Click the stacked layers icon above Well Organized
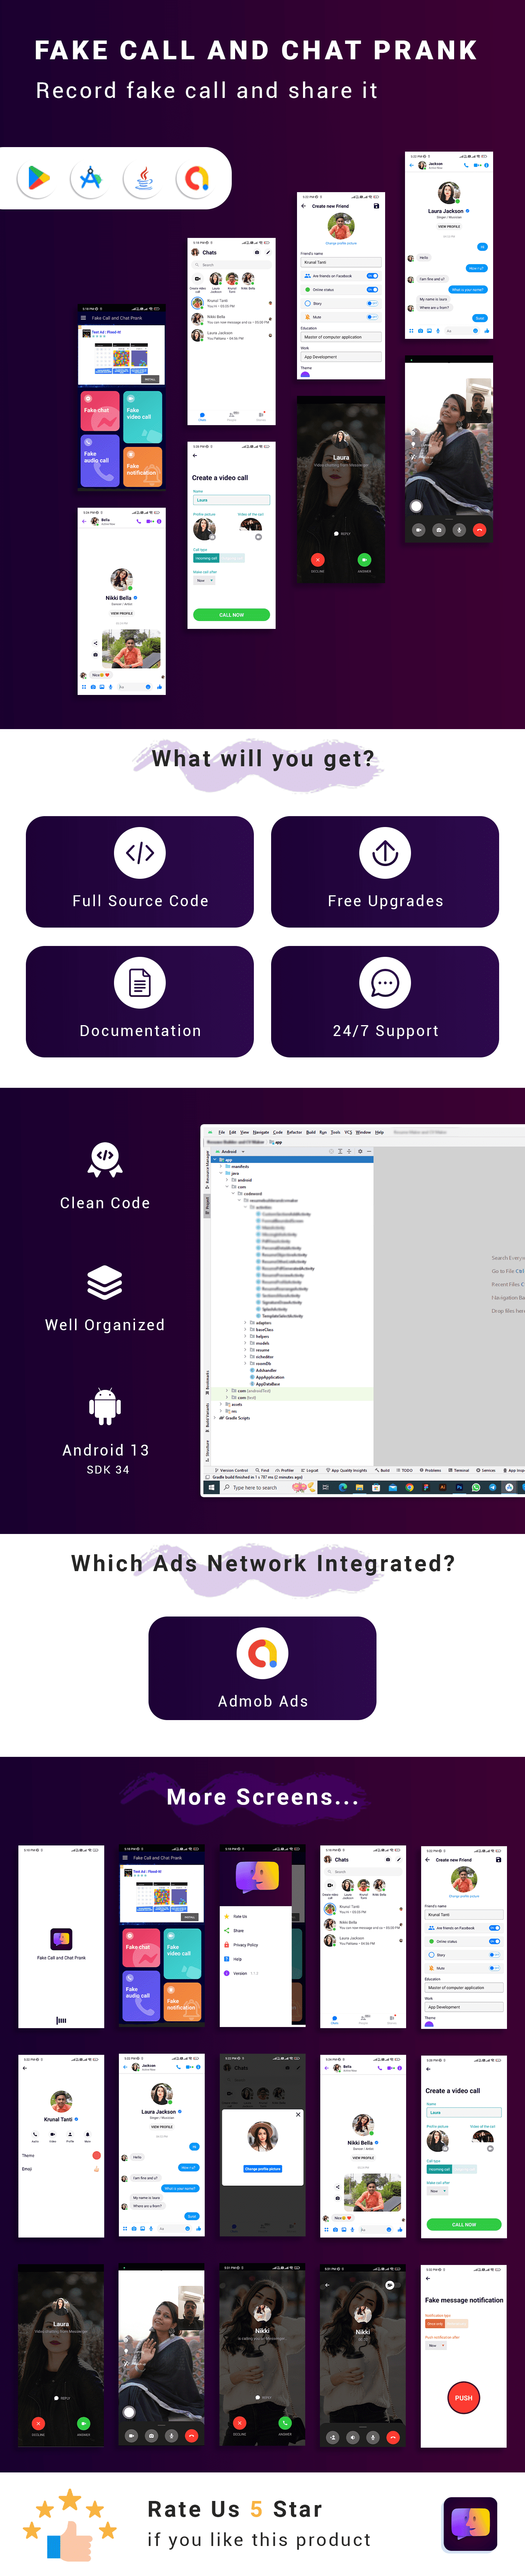The width and height of the screenshot is (525, 2576). (x=105, y=1282)
